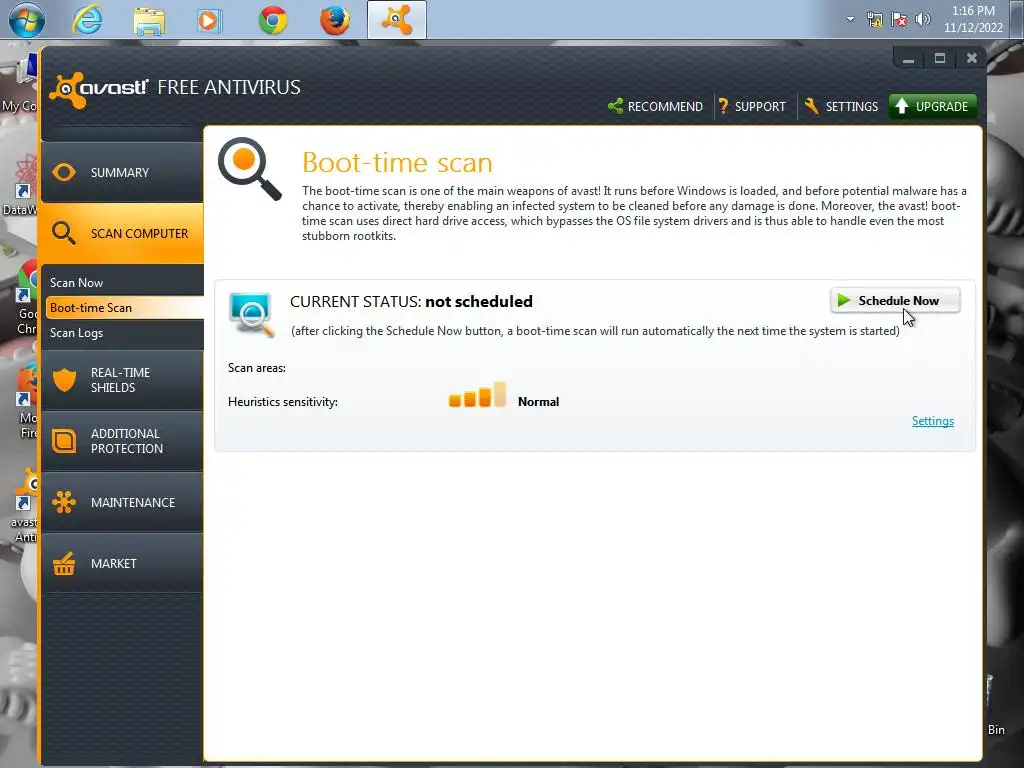Open the Market section
The height and width of the screenshot is (768, 1024).
click(122, 563)
